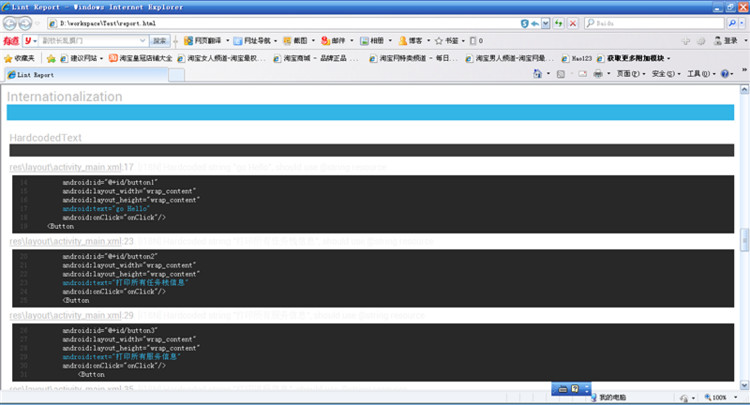Click the floating language bar keyboard icon
Screen dimensions: 750x405
pos(563,389)
